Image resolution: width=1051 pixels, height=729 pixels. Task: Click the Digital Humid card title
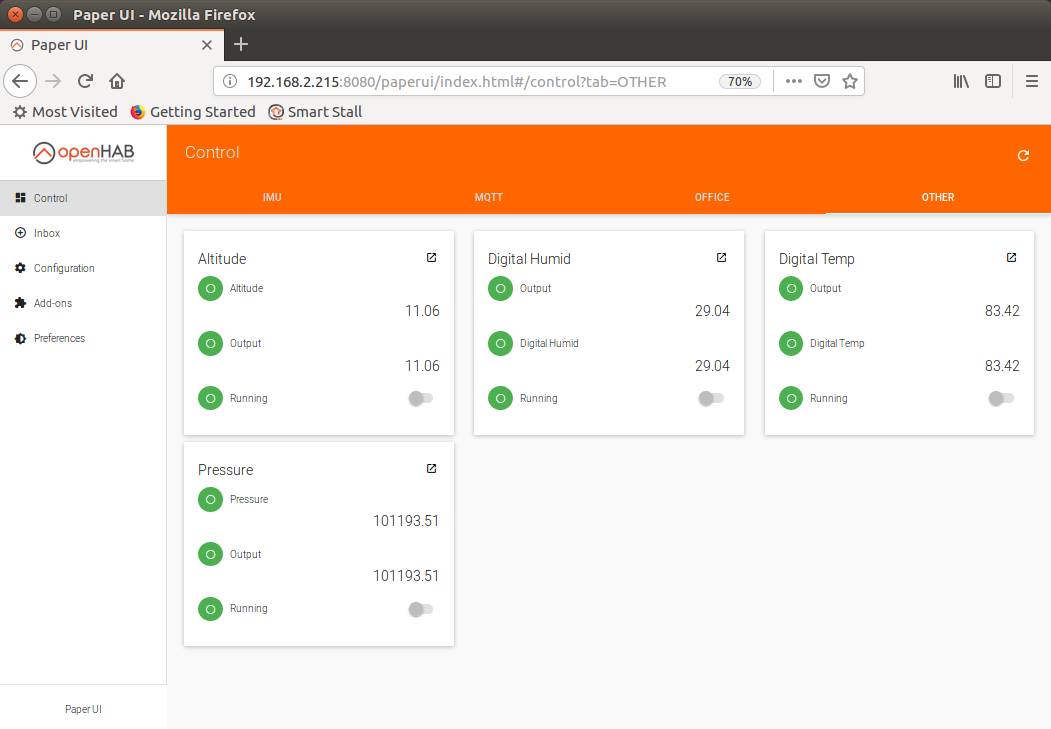tap(529, 259)
